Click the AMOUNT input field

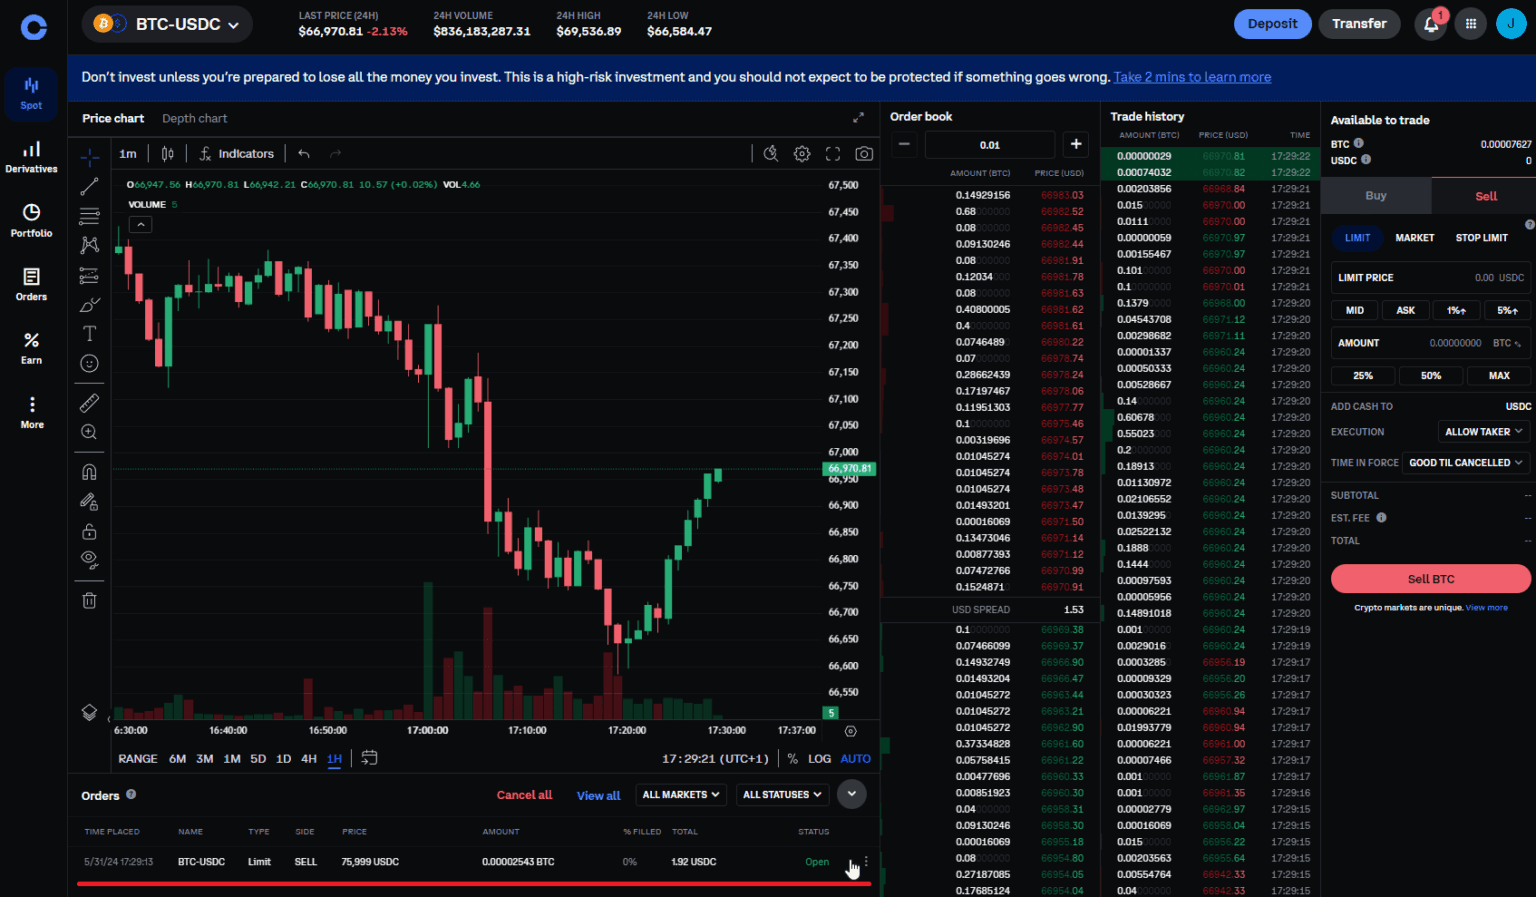point(1431,343)
